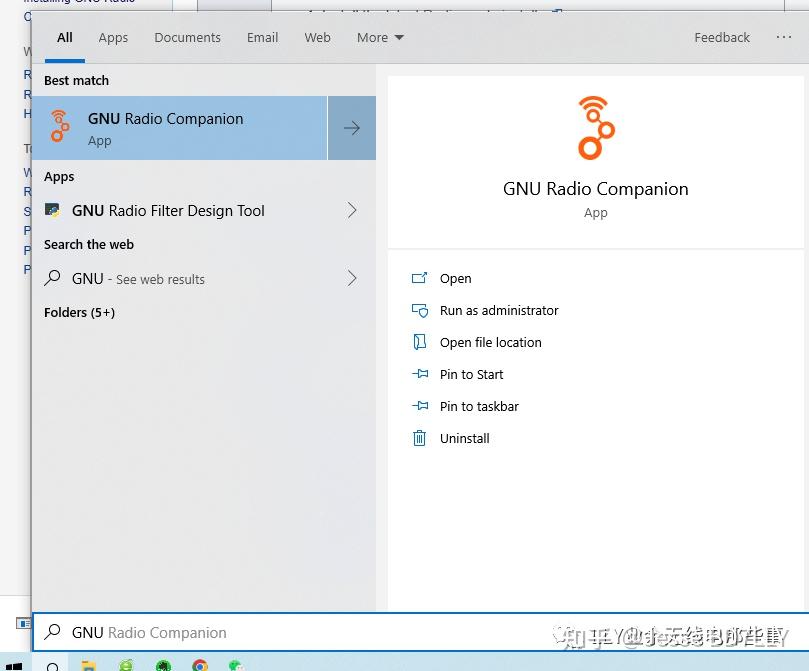The height and width of the screenshot is (671, 809).
Task: Click the Open file location icon
Action: [x=420, y=342]
